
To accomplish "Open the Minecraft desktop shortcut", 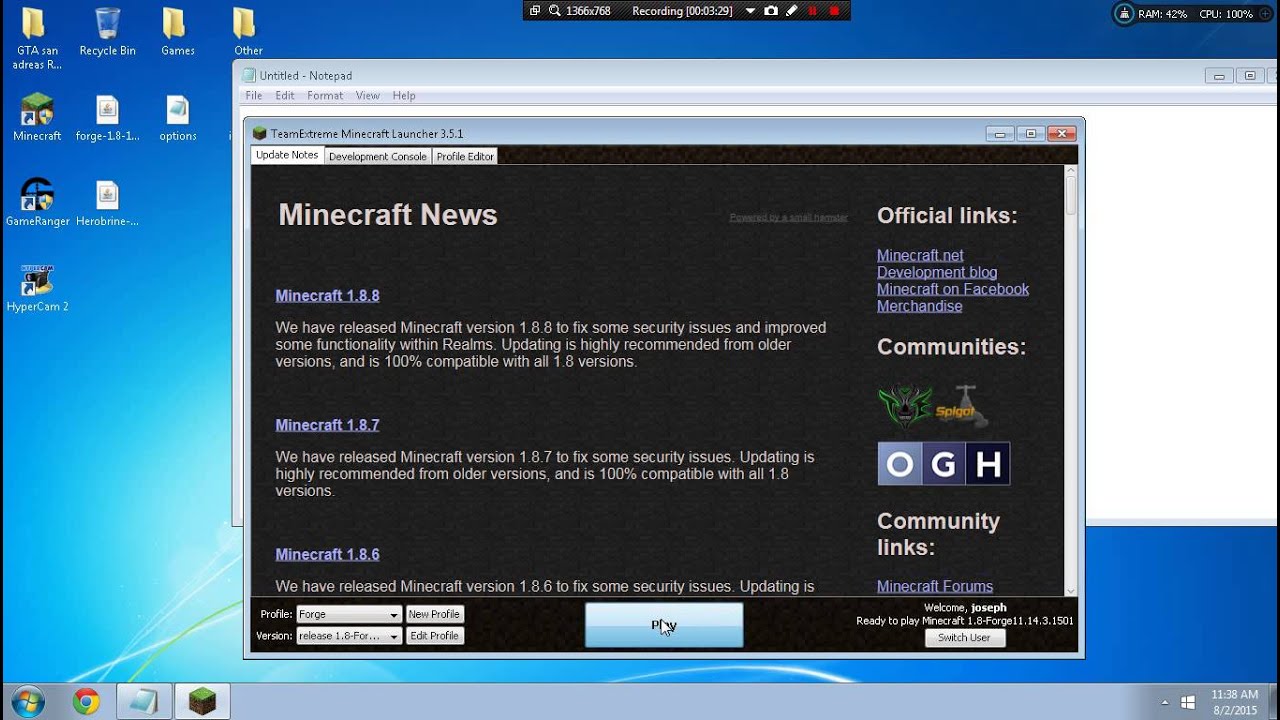I will [37, 118].
